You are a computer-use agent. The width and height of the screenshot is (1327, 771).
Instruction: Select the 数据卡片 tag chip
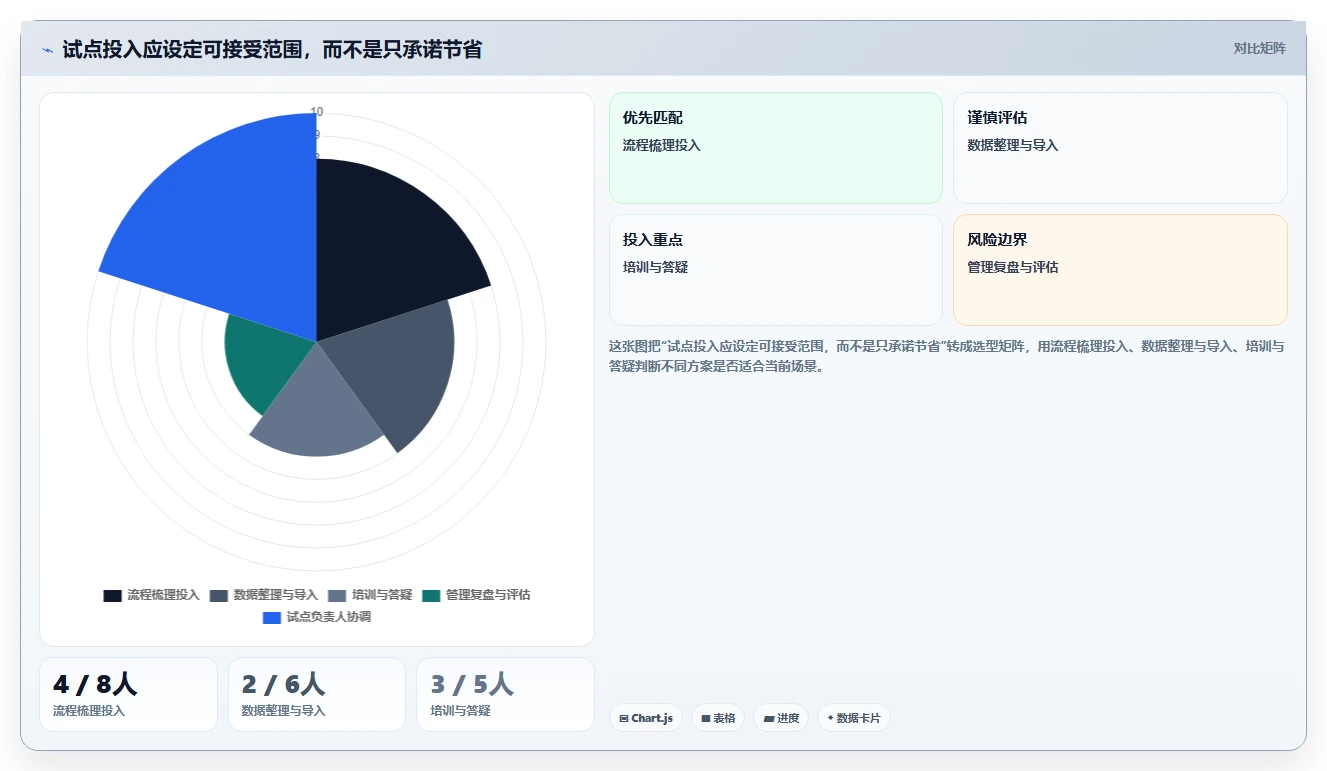pyautogui.click(x=854, y=718)
